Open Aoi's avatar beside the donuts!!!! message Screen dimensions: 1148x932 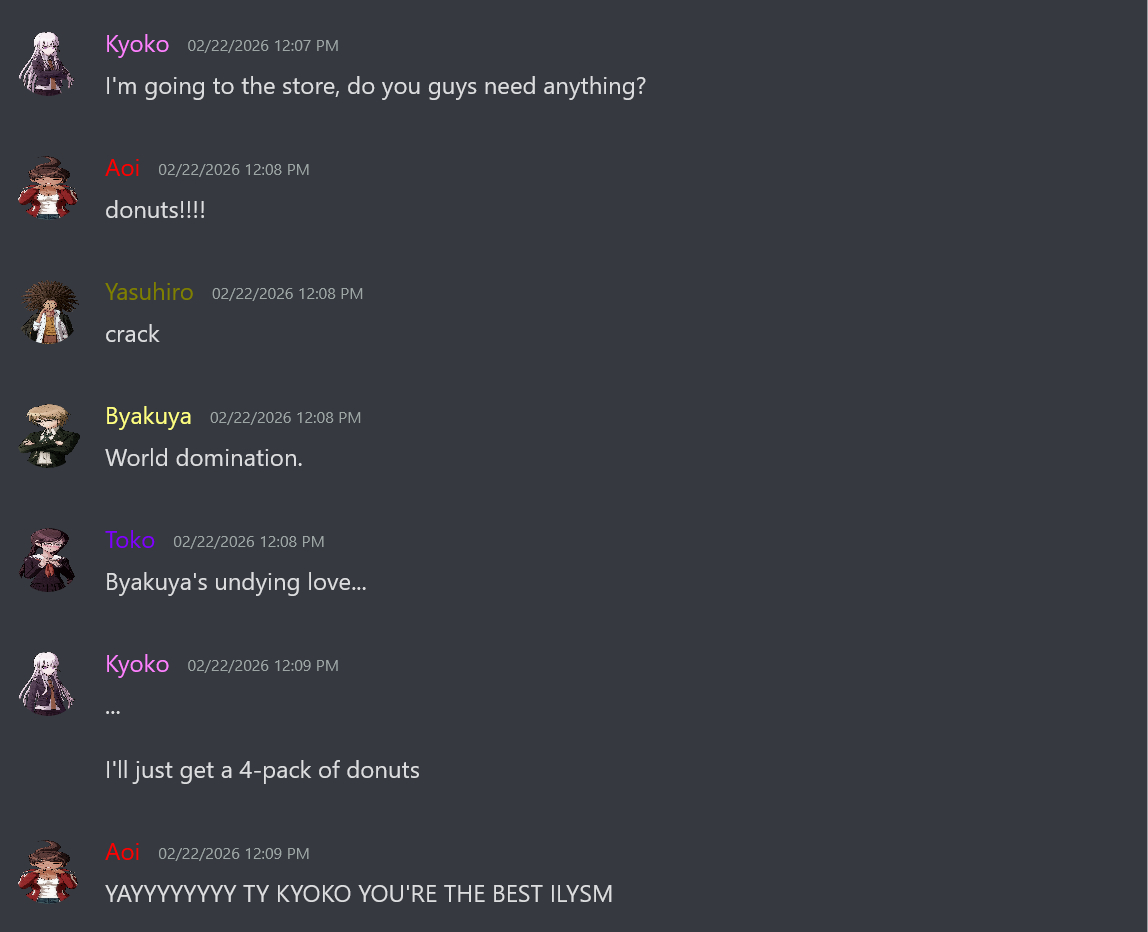(48, 187)
